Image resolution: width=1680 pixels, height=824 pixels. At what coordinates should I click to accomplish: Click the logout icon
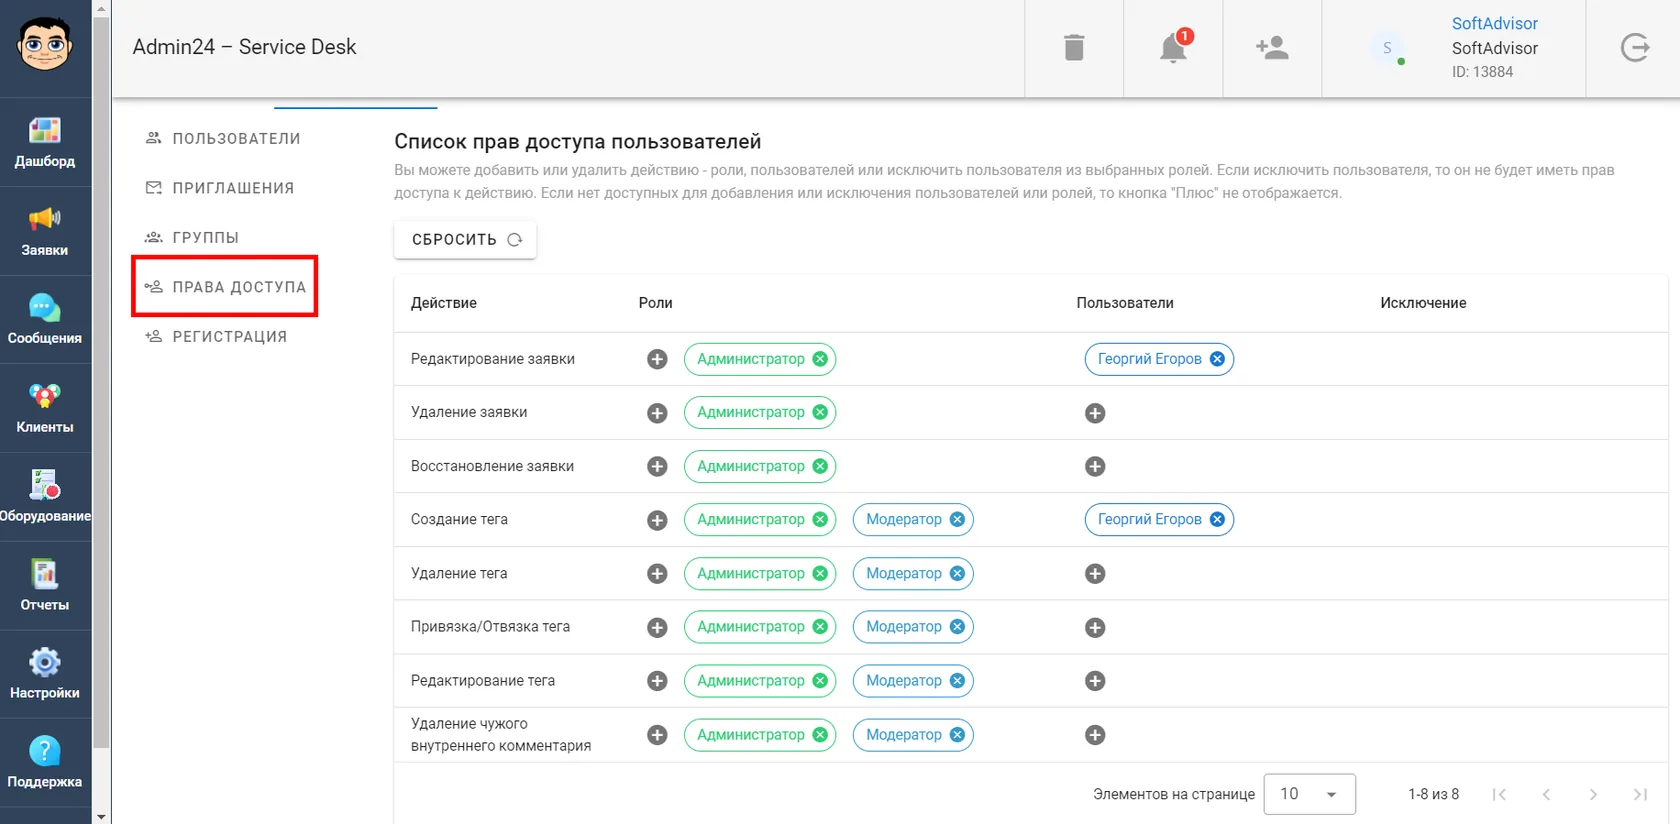(x=1635, y=47)
